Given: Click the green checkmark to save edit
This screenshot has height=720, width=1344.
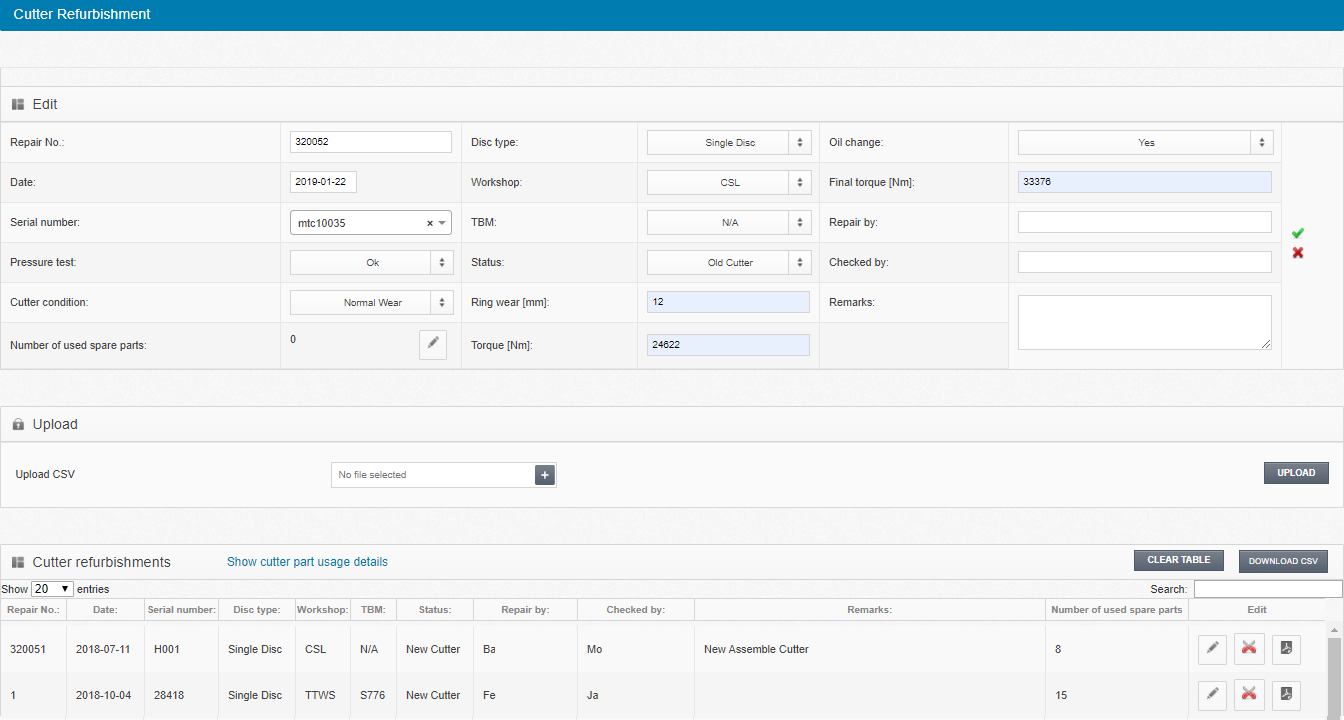Looking at the screenshot, I should pyautogui.click(x=1297, y=233).
